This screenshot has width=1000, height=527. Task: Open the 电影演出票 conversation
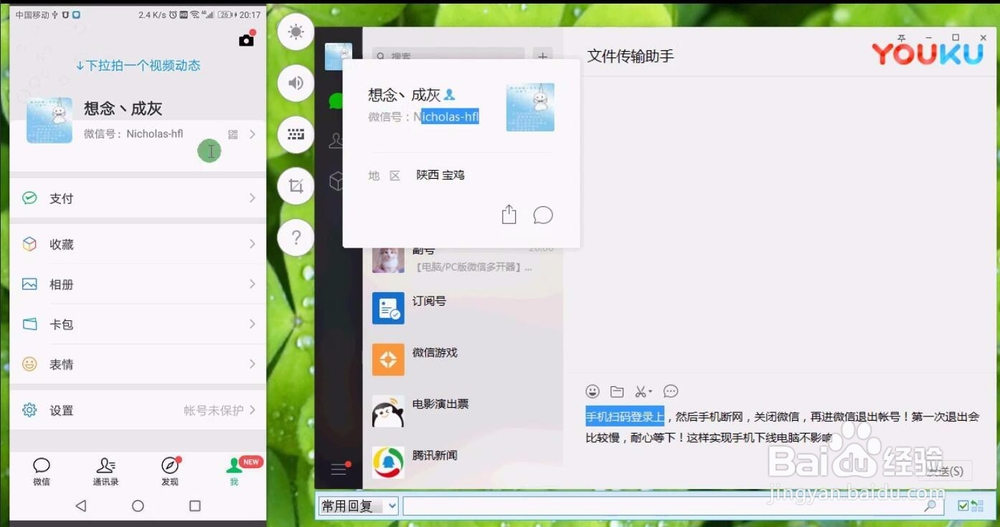[x=464, y=412]
